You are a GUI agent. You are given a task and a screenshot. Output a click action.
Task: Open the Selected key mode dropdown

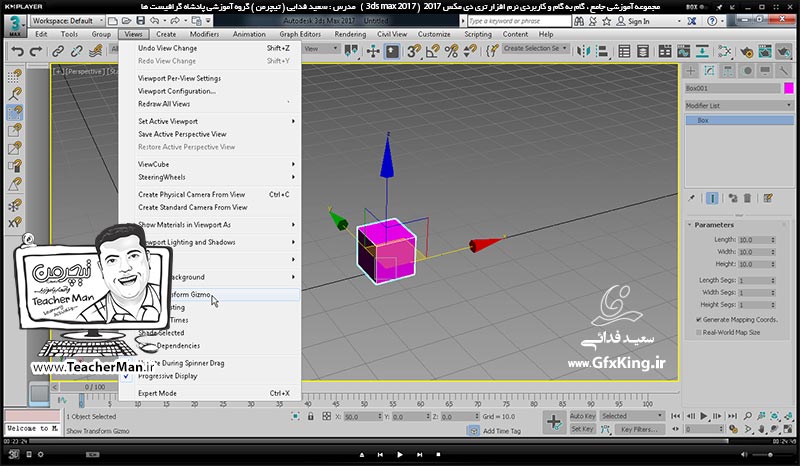pos(632,416)
